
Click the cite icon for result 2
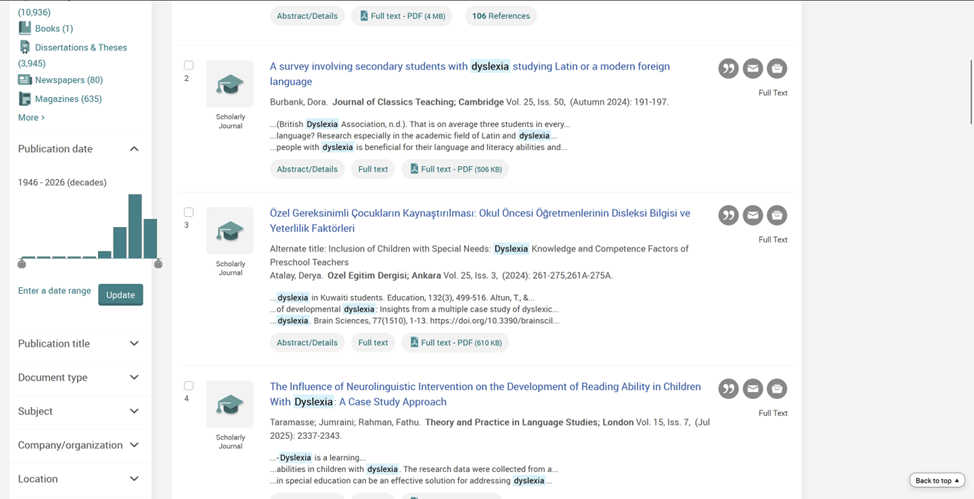click(x=728, y=68)
